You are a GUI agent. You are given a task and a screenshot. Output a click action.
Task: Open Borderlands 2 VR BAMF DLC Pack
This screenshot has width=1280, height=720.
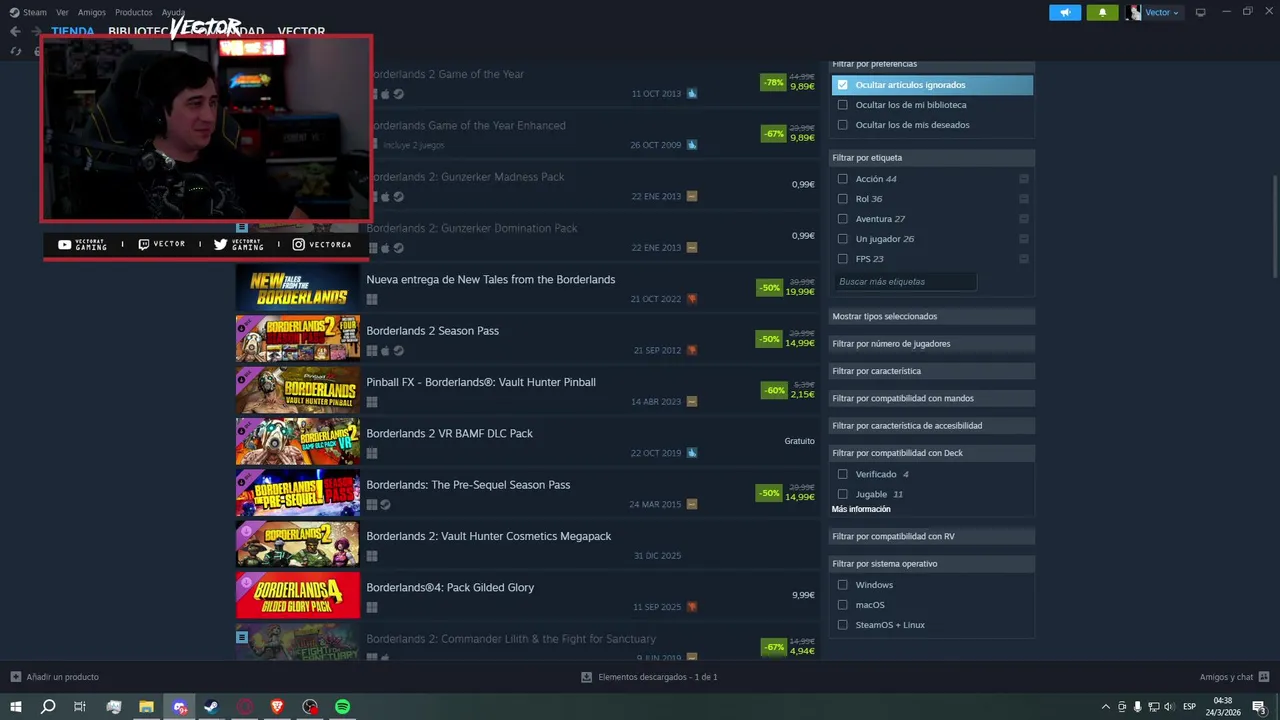pyautogui.click(x=527, y=443)
